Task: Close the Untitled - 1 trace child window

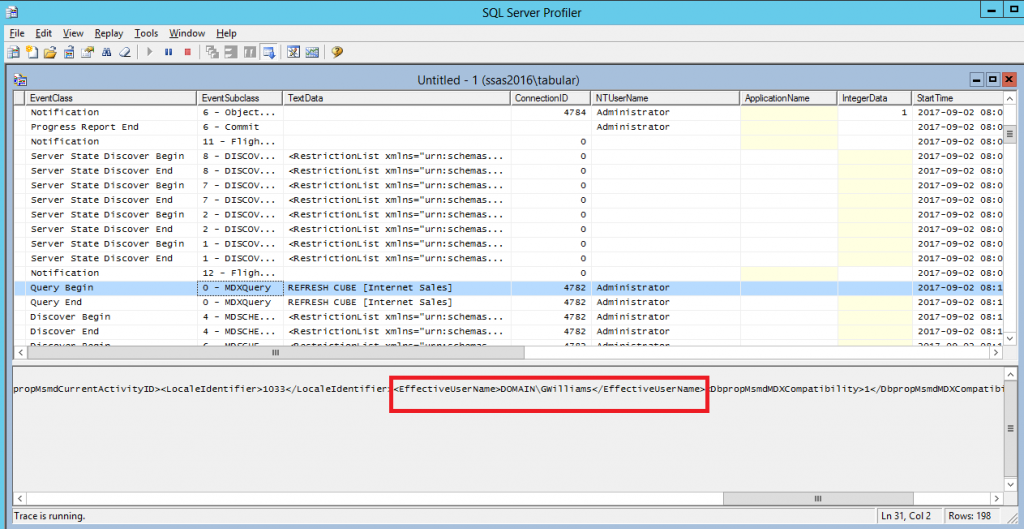Action: (x=1009, y=80)
